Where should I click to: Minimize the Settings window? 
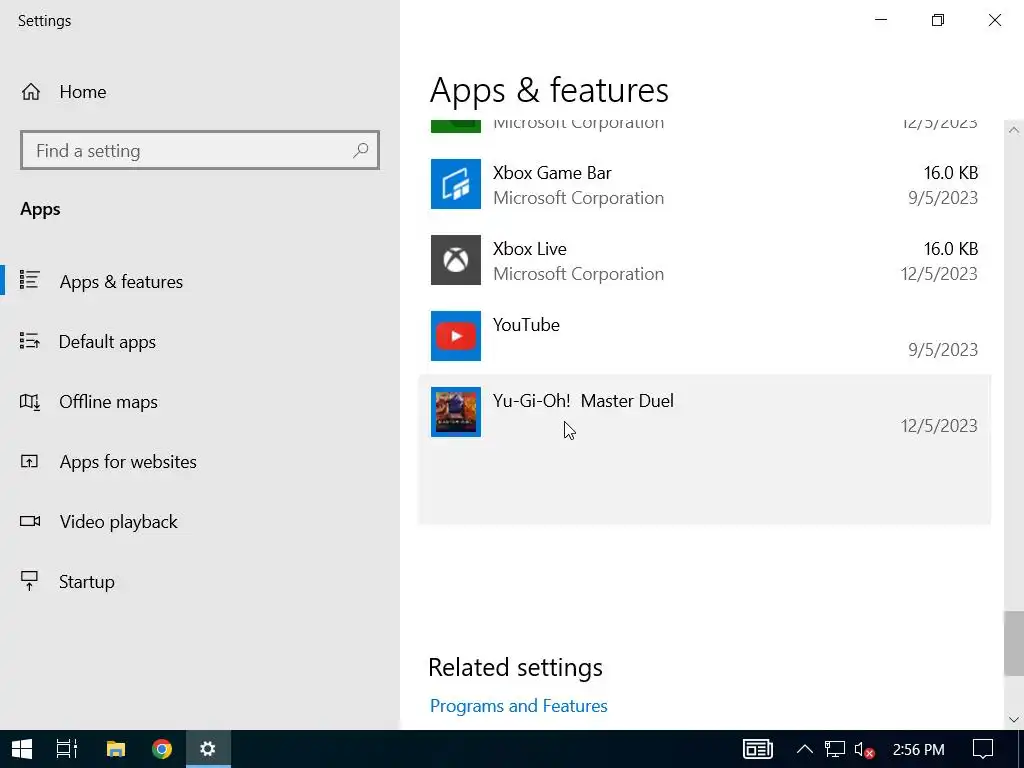881,20
